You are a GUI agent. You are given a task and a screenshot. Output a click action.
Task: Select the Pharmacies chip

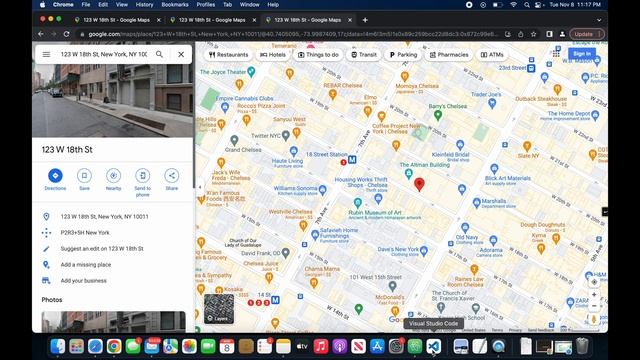point(449,55)
